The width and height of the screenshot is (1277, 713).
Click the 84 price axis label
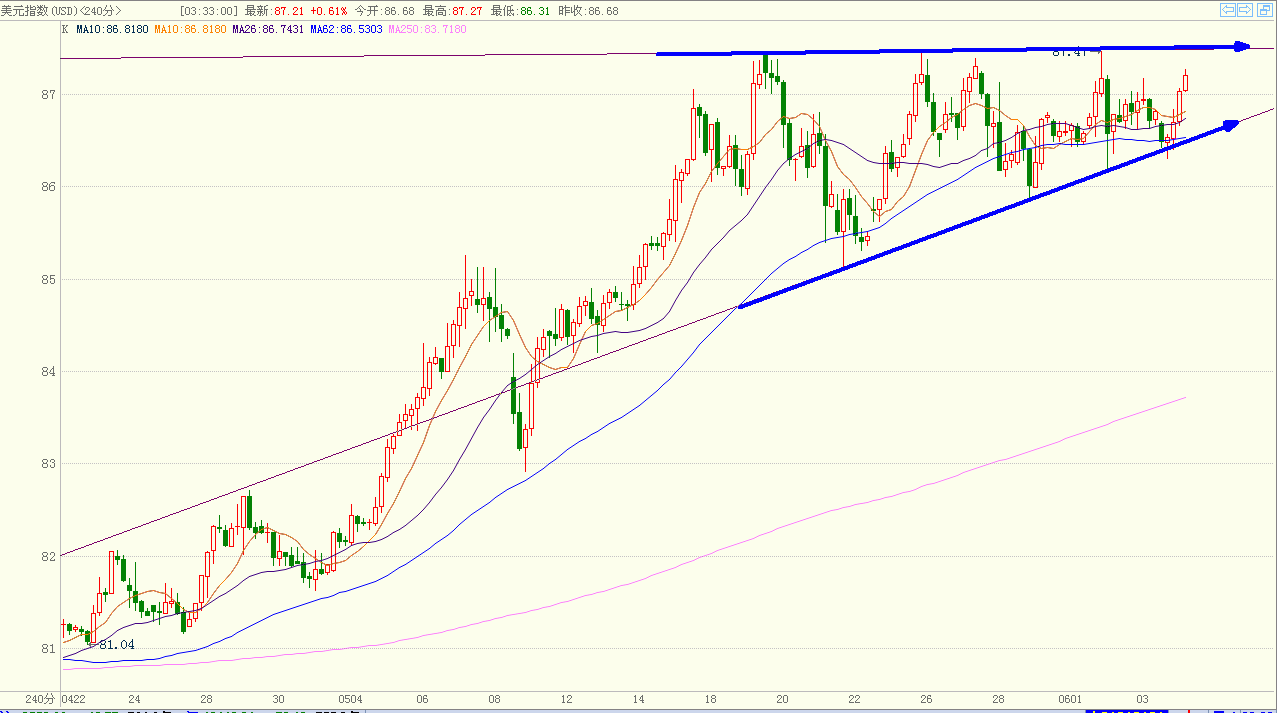(47, 372)
